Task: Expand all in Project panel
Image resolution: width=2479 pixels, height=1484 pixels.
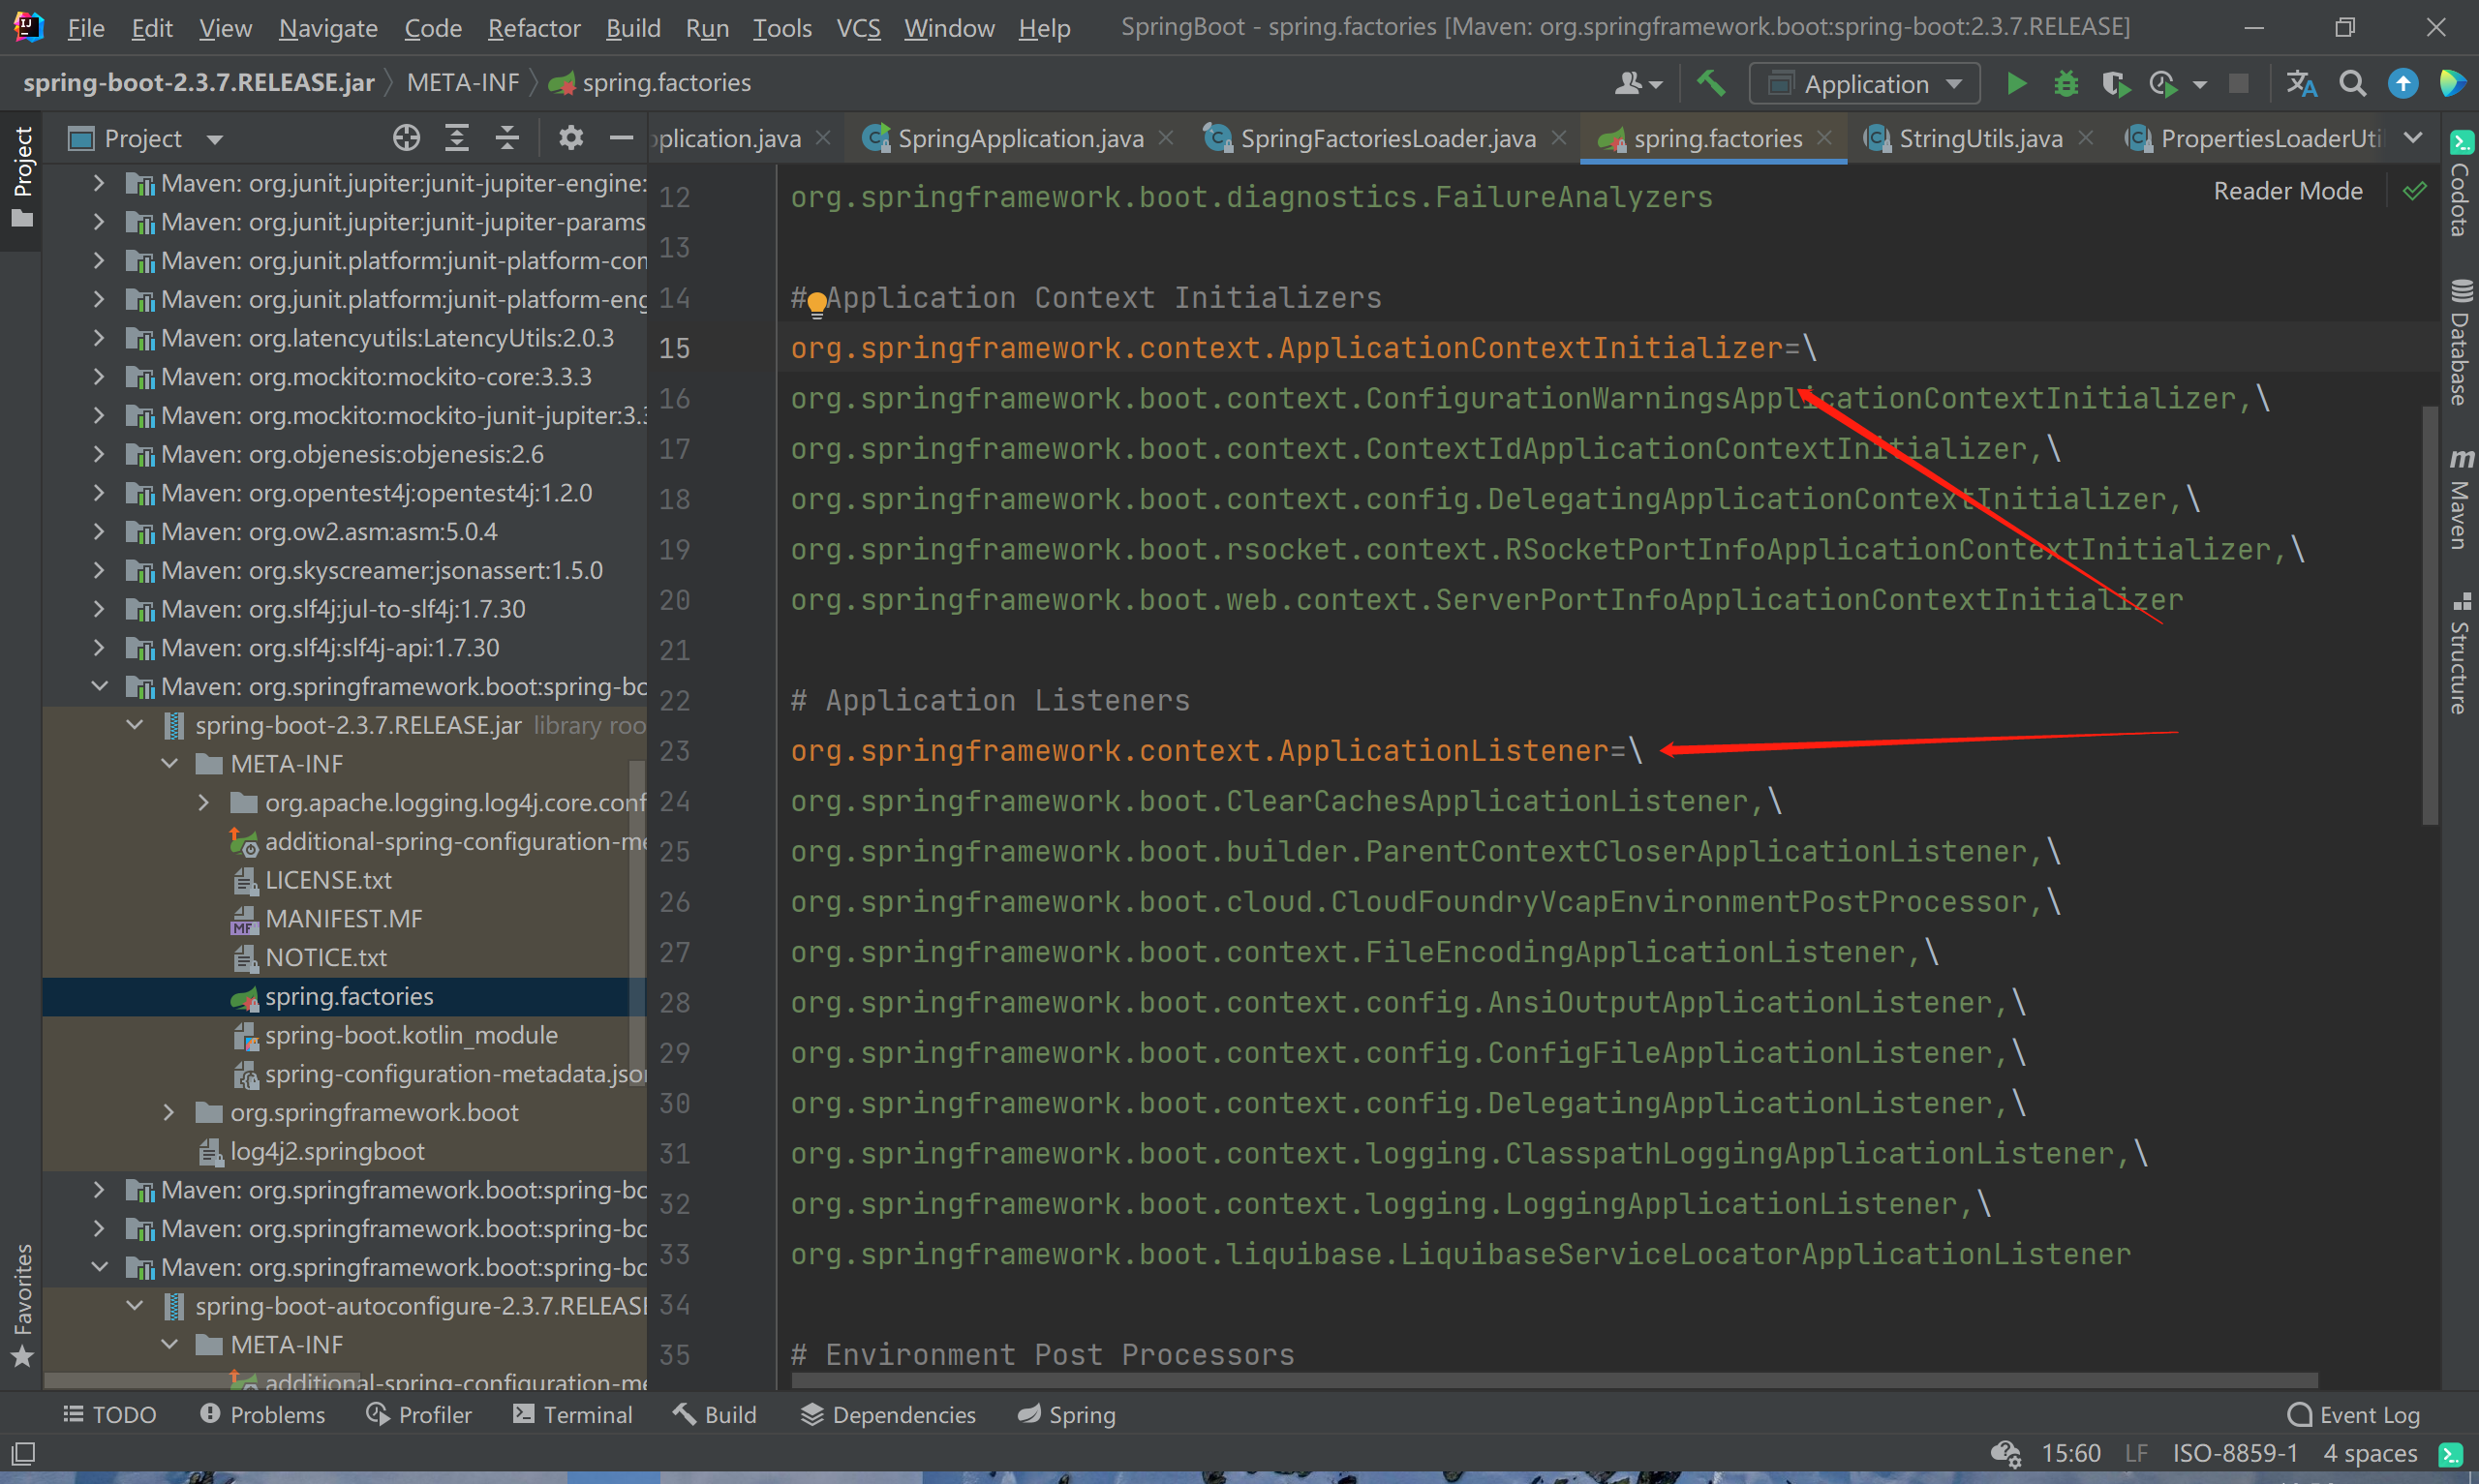Action: click(457, 138)
